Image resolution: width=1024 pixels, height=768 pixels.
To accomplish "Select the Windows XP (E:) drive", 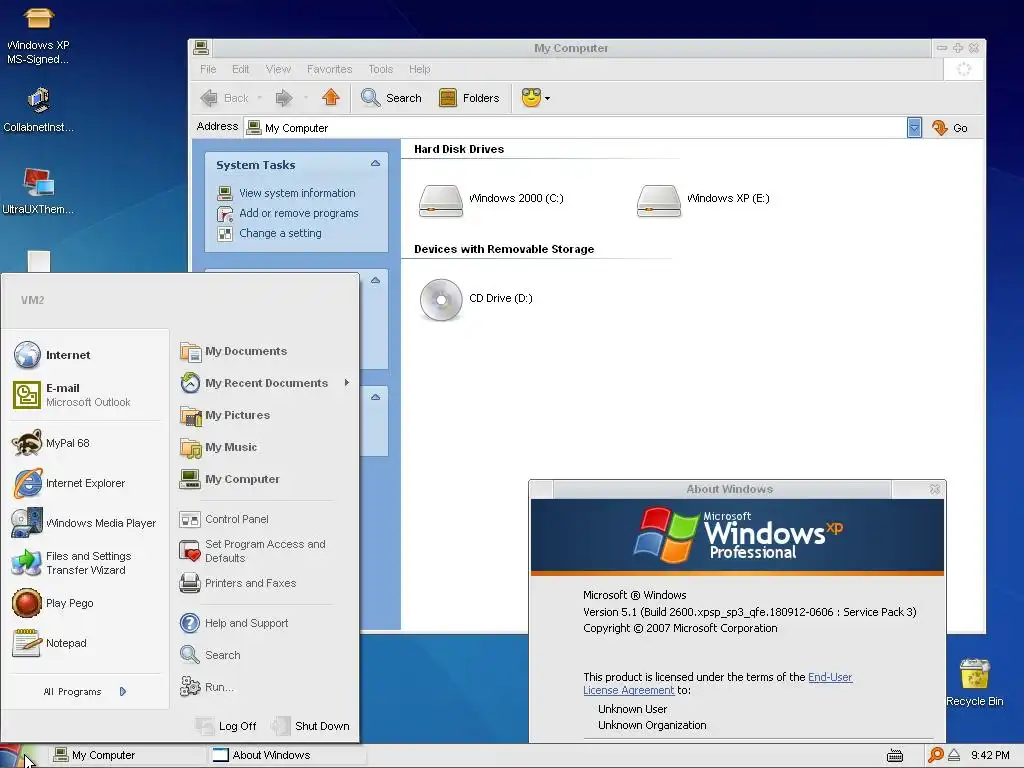I will click(703, 199).
